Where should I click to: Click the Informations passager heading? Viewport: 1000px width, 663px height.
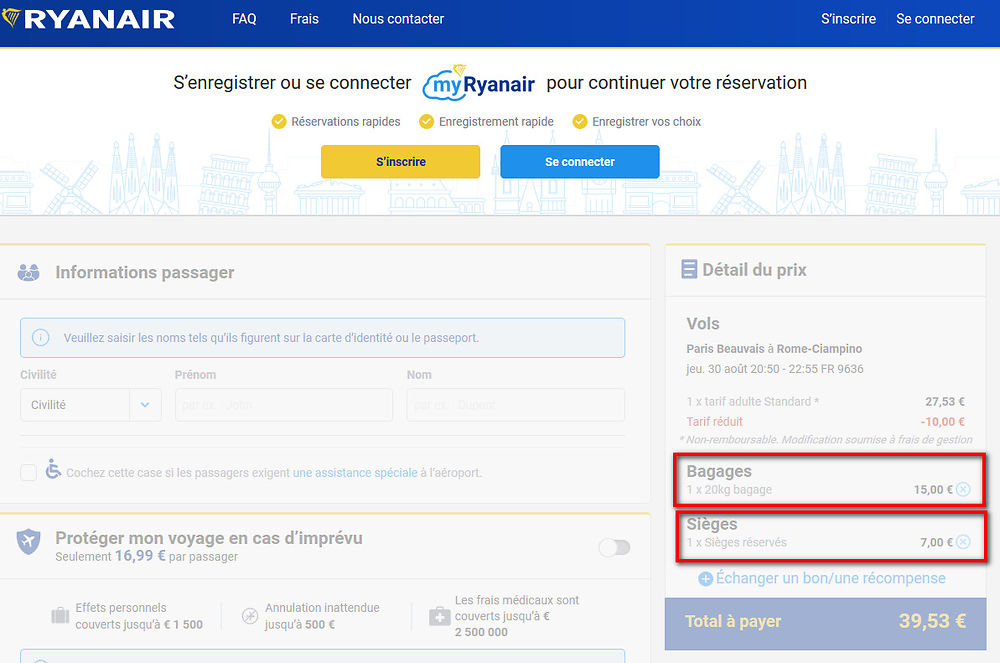[x=145, y=272]
